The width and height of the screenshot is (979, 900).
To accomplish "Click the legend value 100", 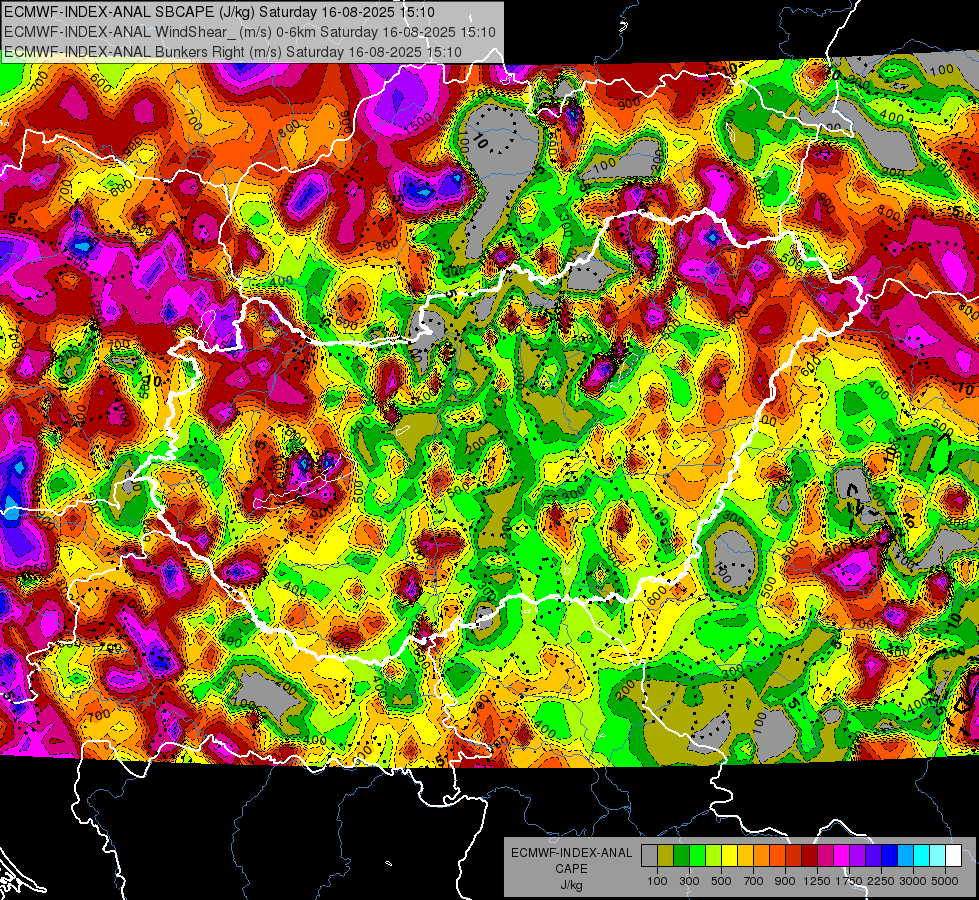I will tap(657, 881).
